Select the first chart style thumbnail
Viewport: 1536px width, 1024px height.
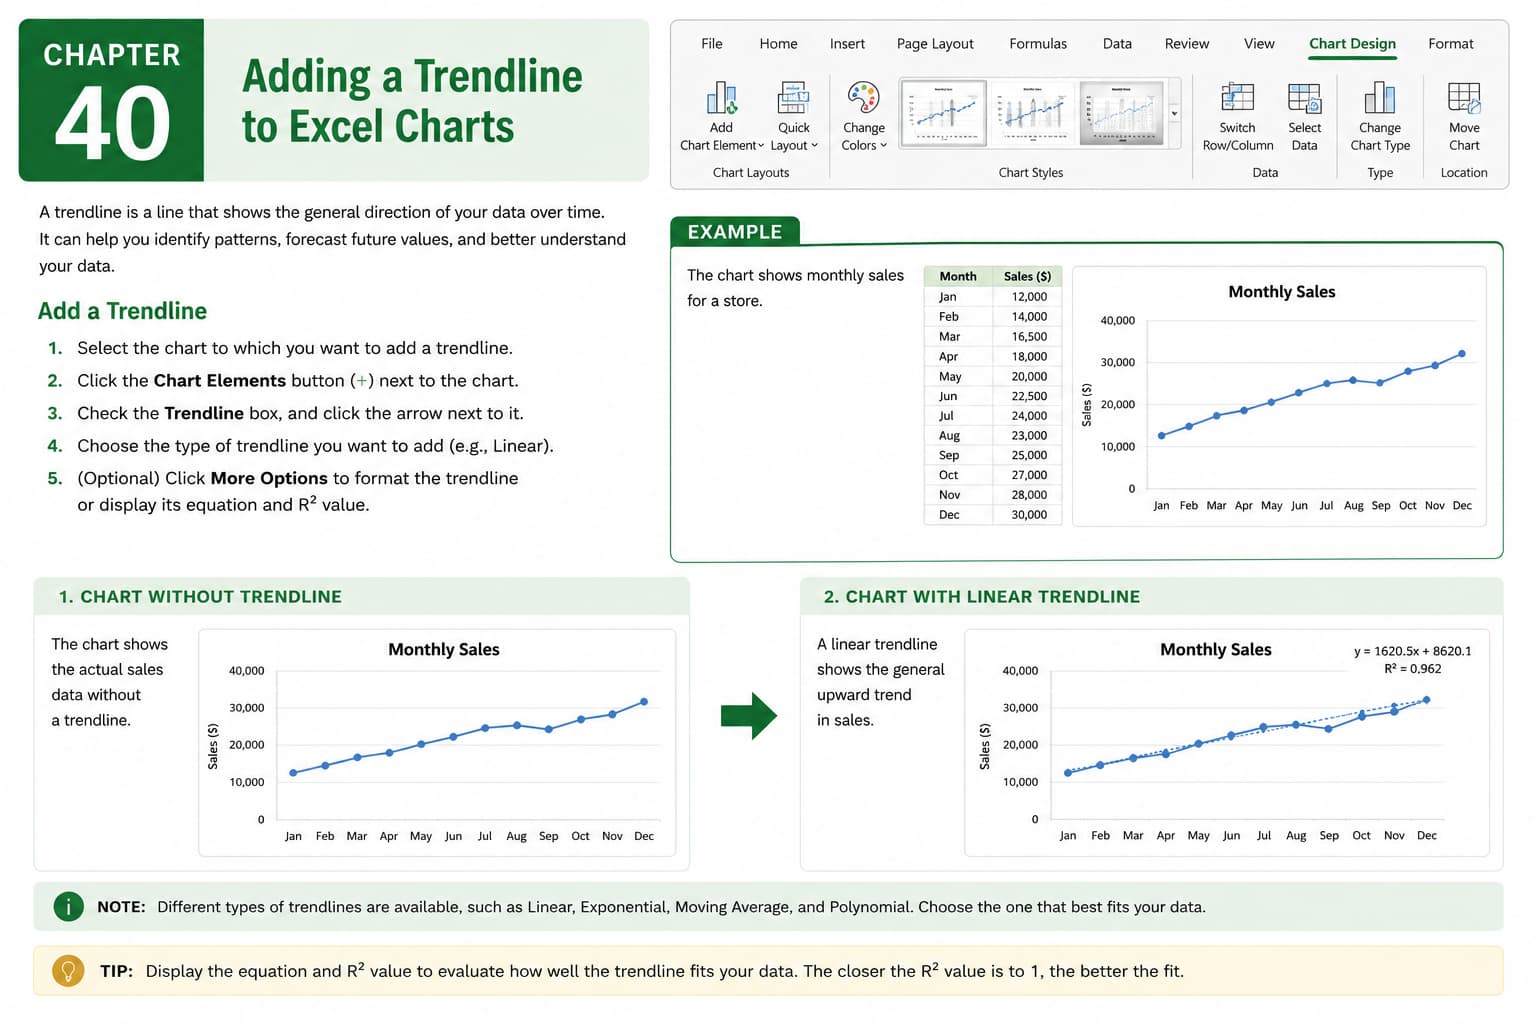[x=943, y=114]
